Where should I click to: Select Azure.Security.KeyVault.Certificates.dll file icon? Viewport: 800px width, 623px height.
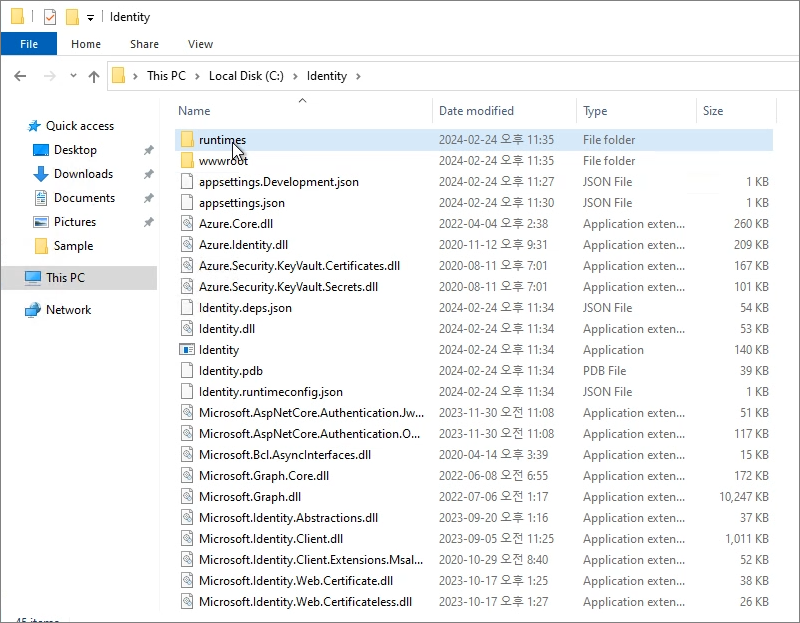(x=187, y=265)
